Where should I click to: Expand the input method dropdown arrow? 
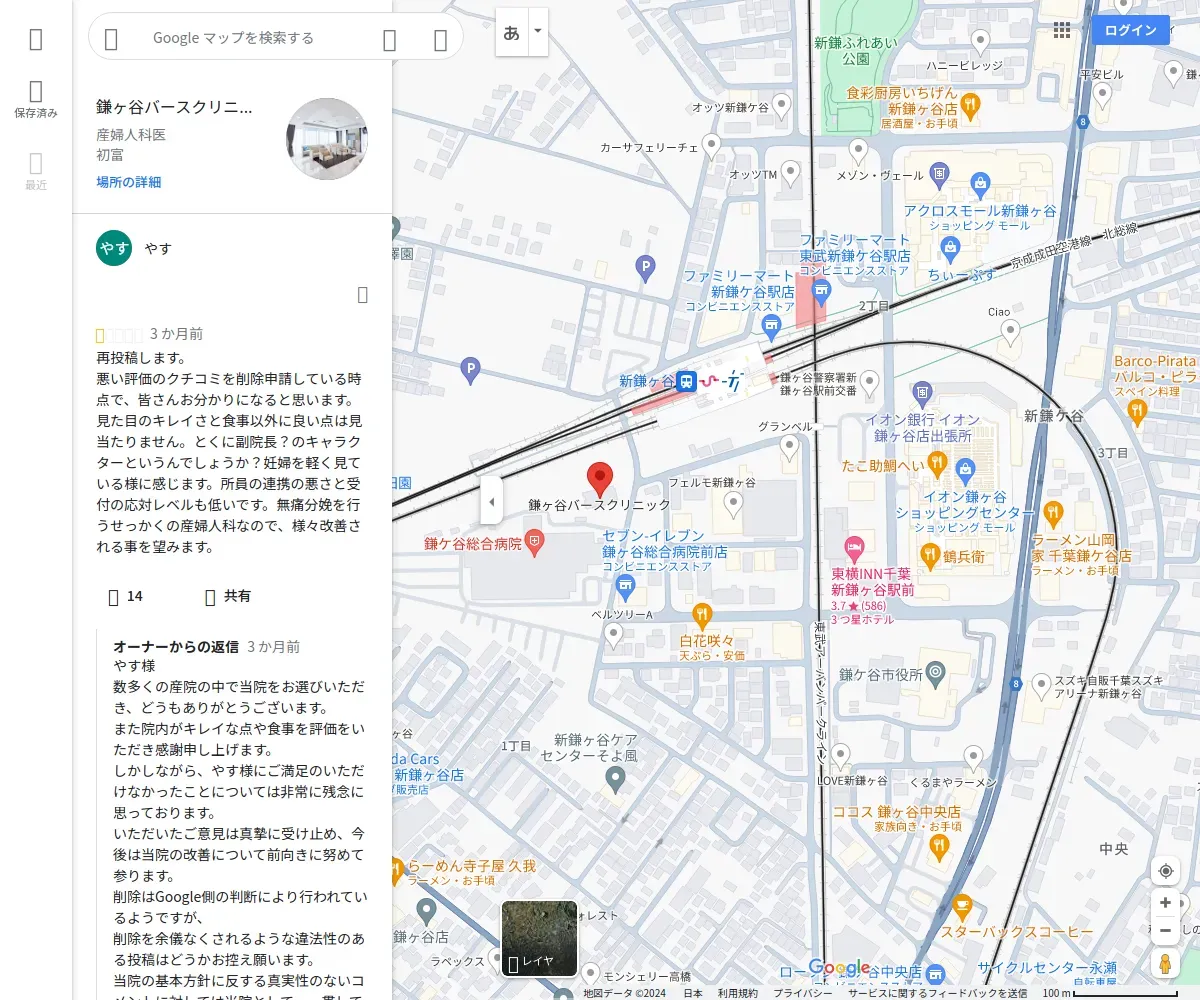pyautogui.click(x=538, y=32)
